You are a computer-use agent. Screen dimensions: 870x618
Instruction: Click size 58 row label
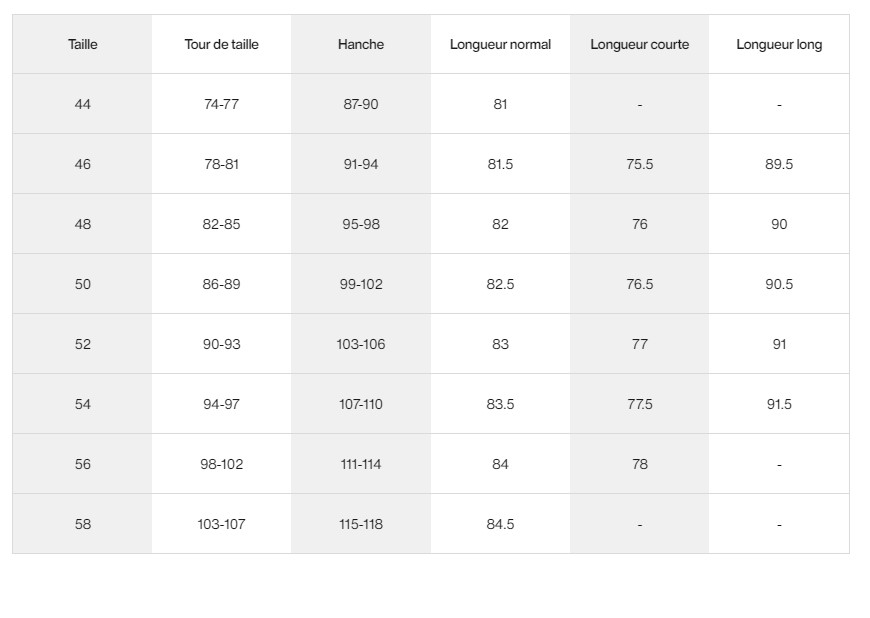(x=83, y=524)
